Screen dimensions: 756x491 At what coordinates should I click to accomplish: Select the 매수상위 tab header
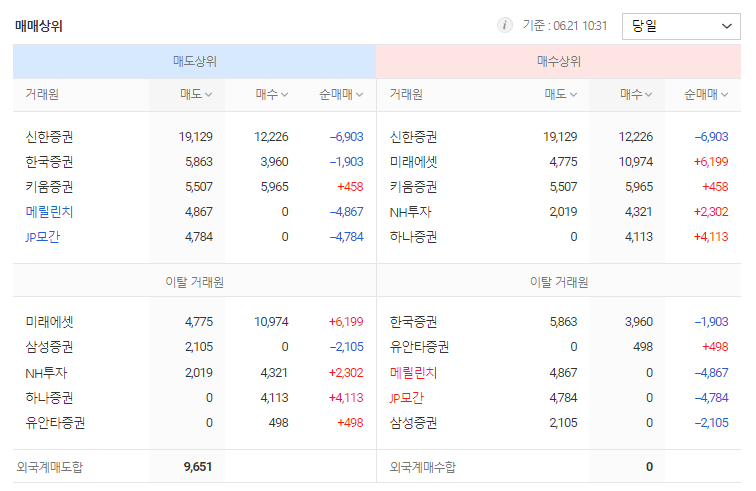558,61
